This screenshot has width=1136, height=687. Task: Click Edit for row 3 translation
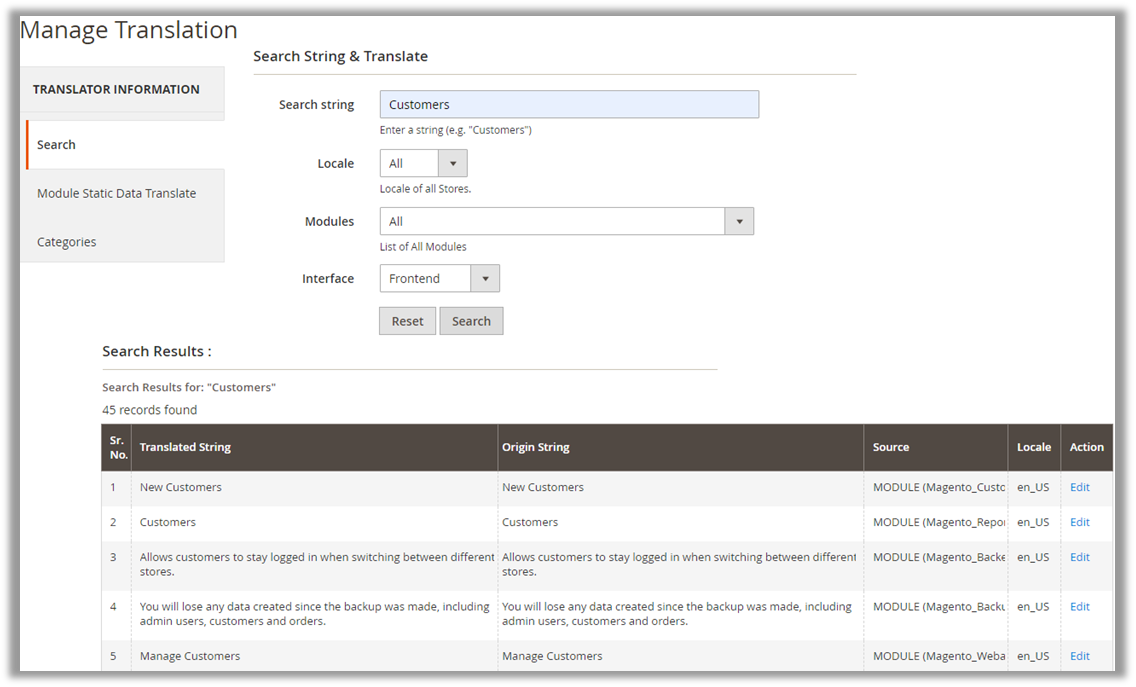click(1079, 558)
